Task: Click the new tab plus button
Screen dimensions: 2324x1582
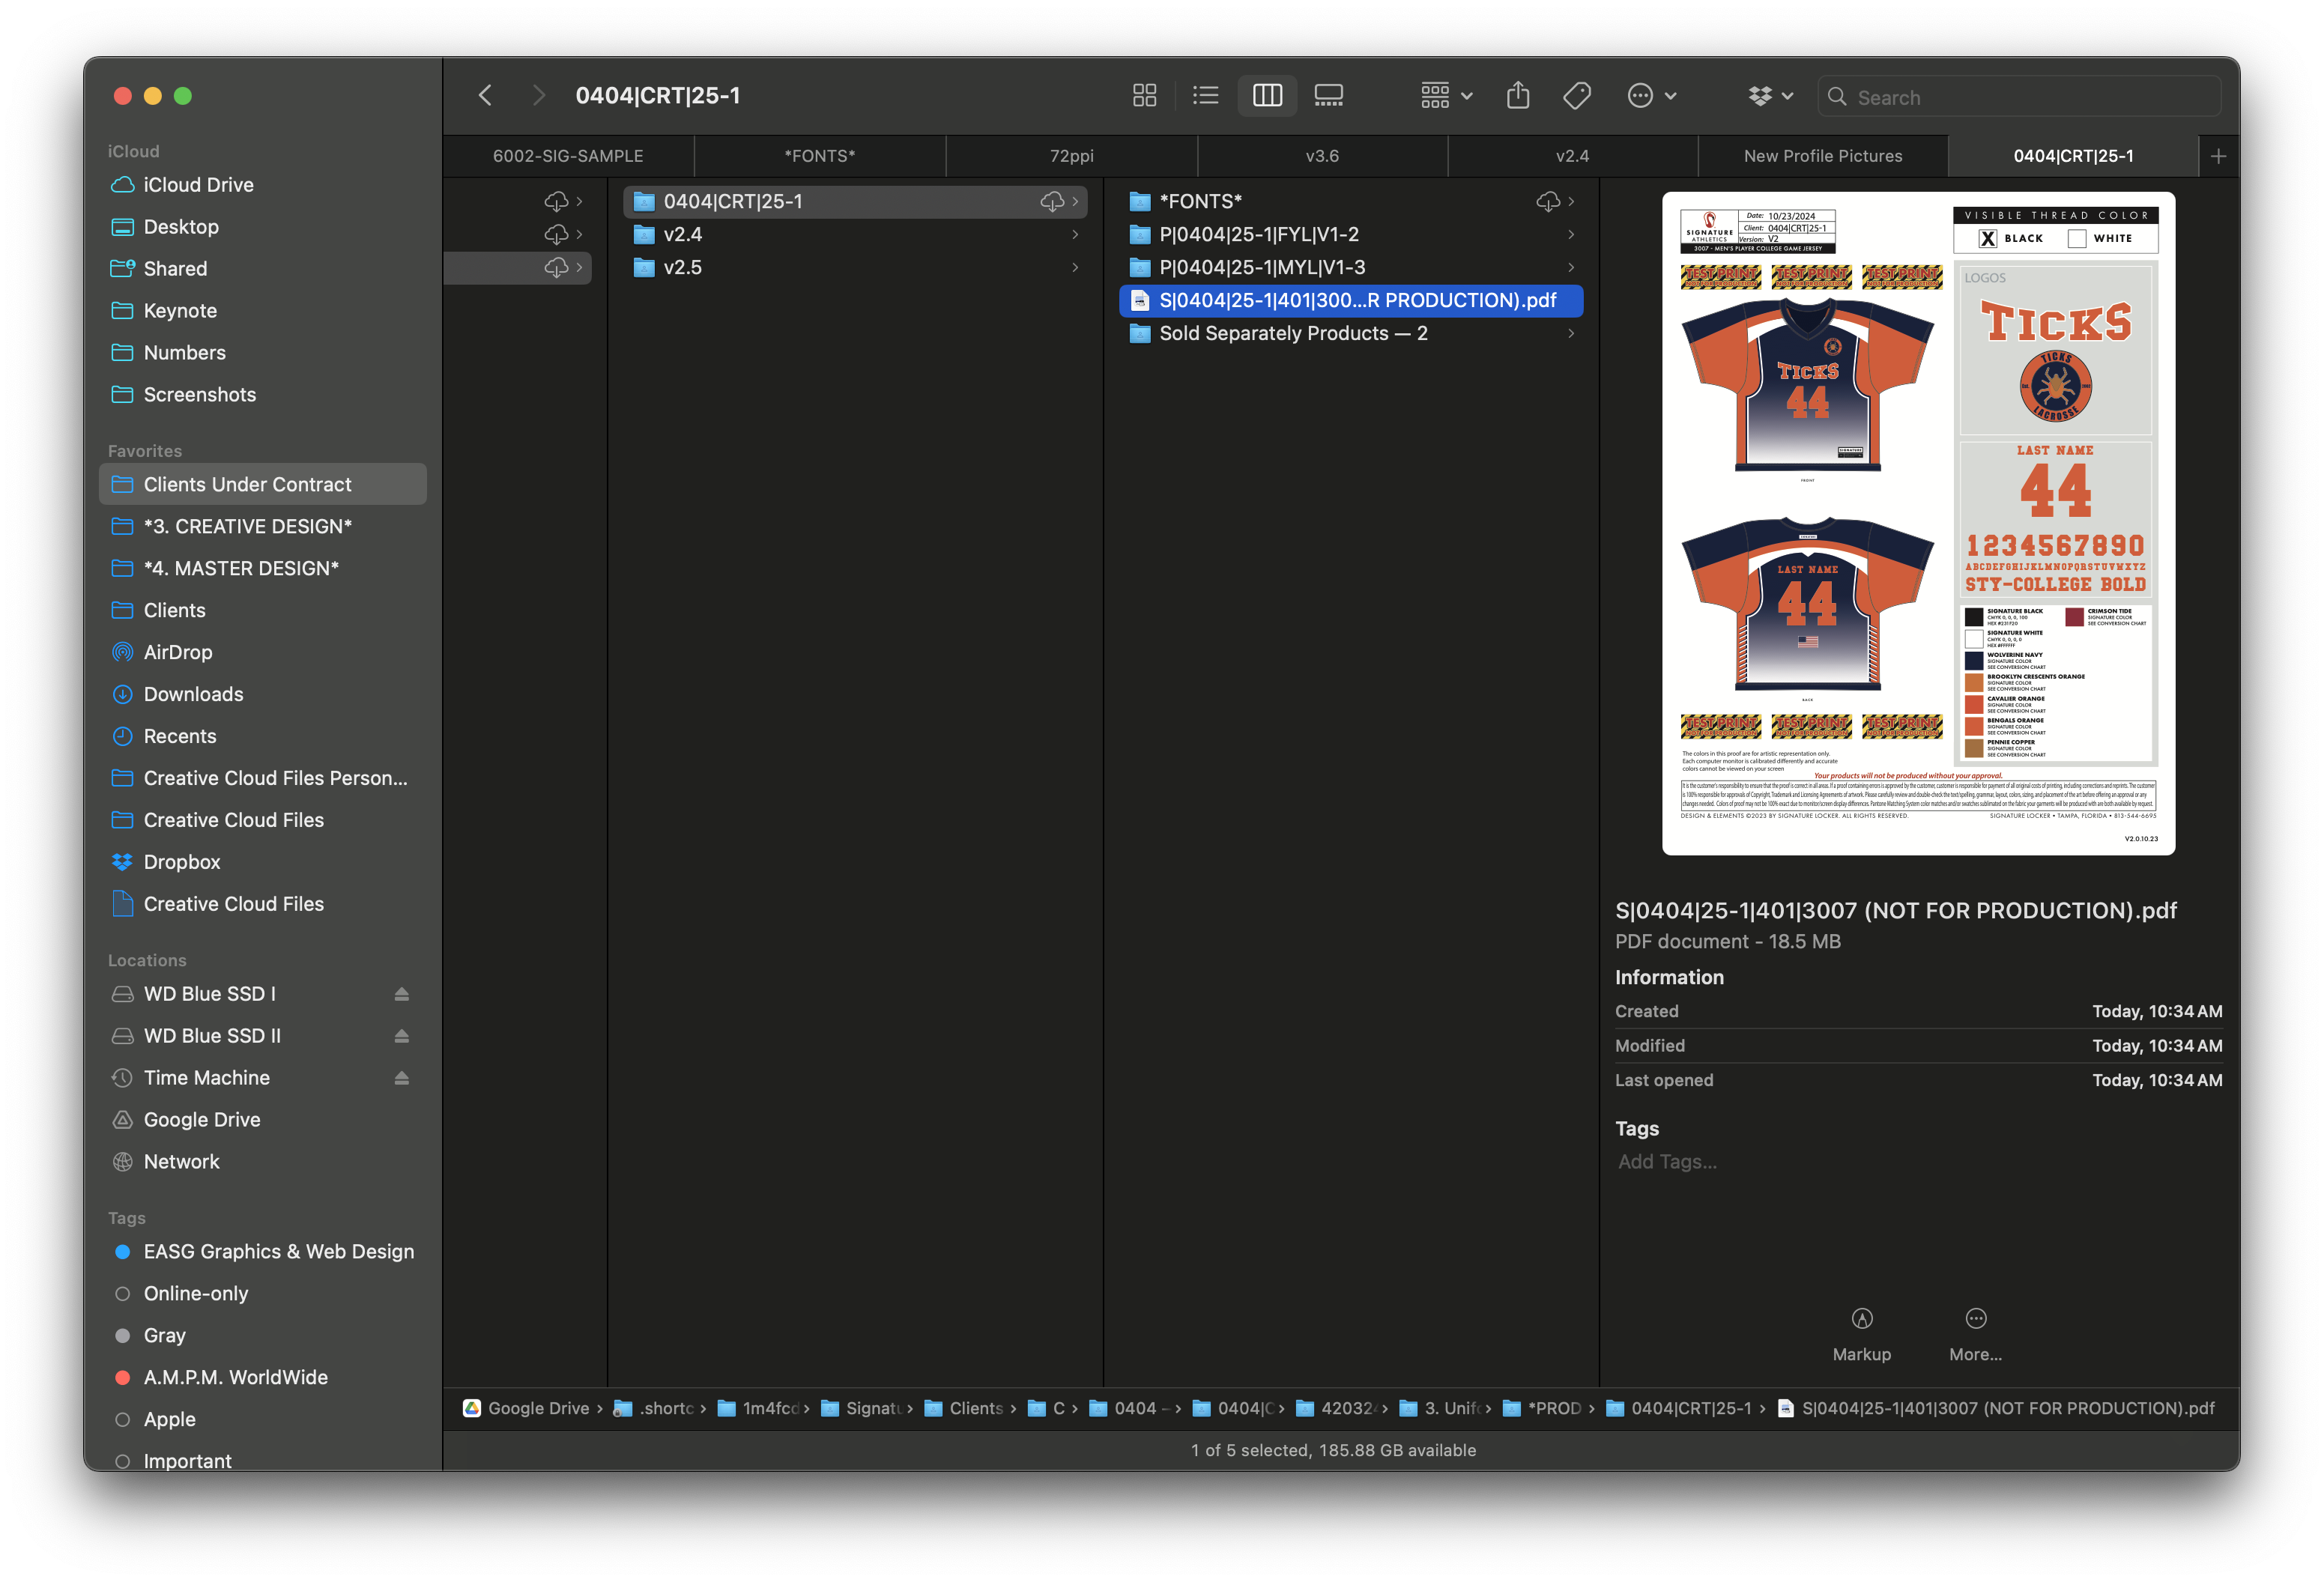Action: [x=2218, y=156]
